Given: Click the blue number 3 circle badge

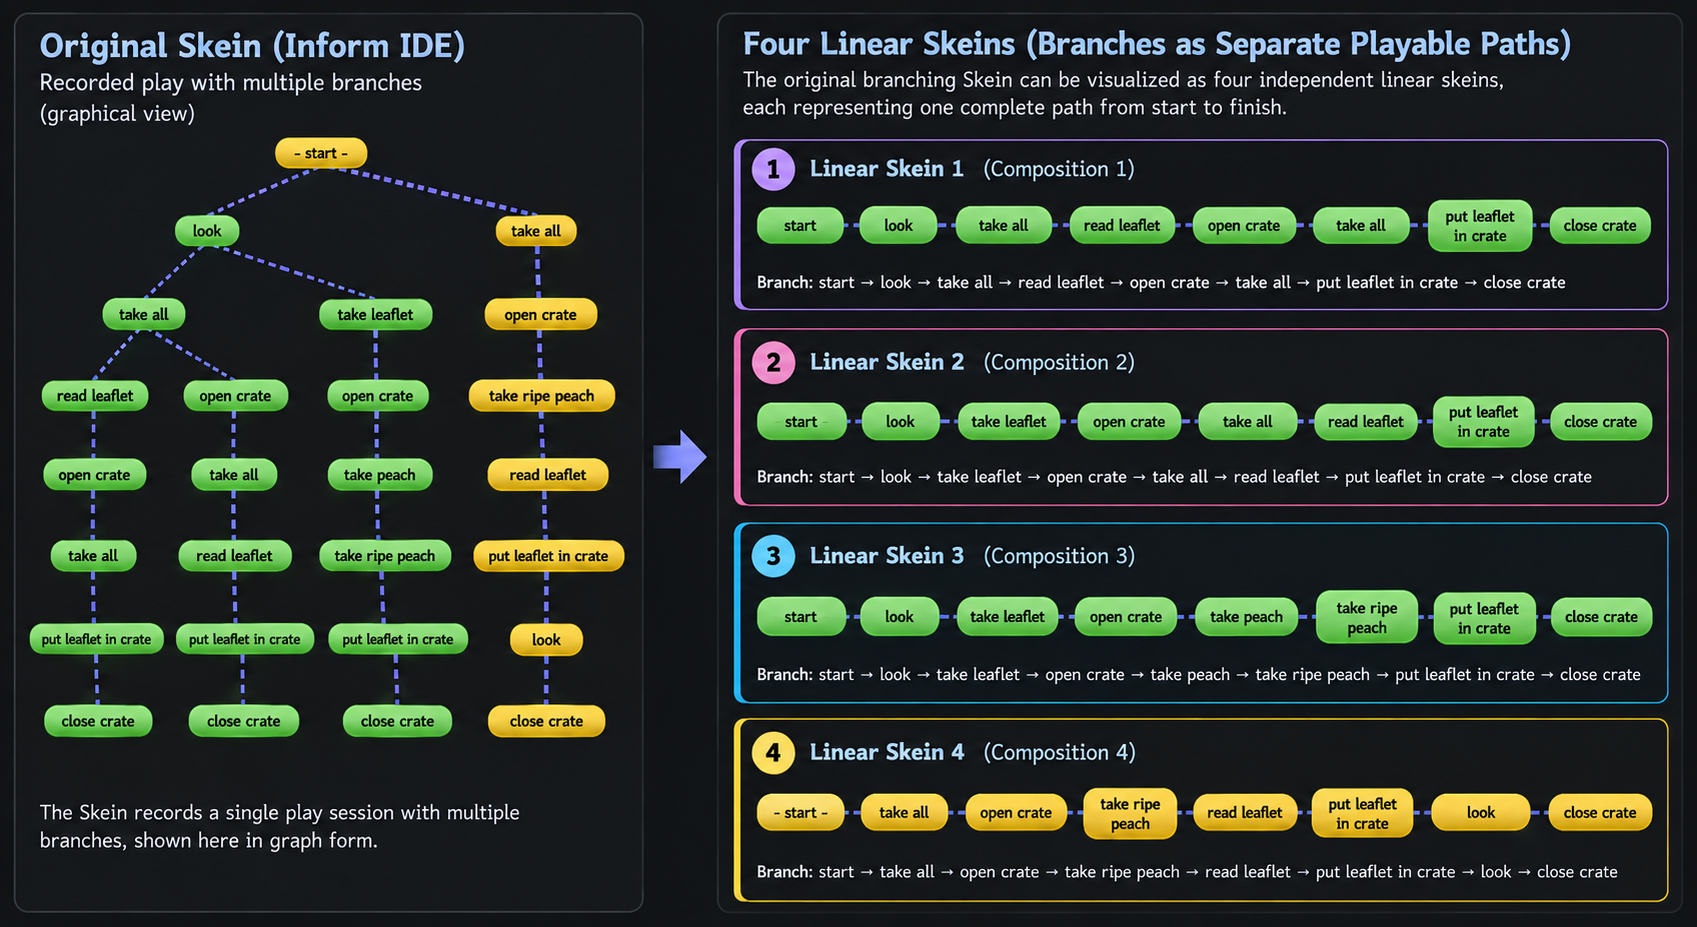Looking at the screenshot, I should click(773, 556).
